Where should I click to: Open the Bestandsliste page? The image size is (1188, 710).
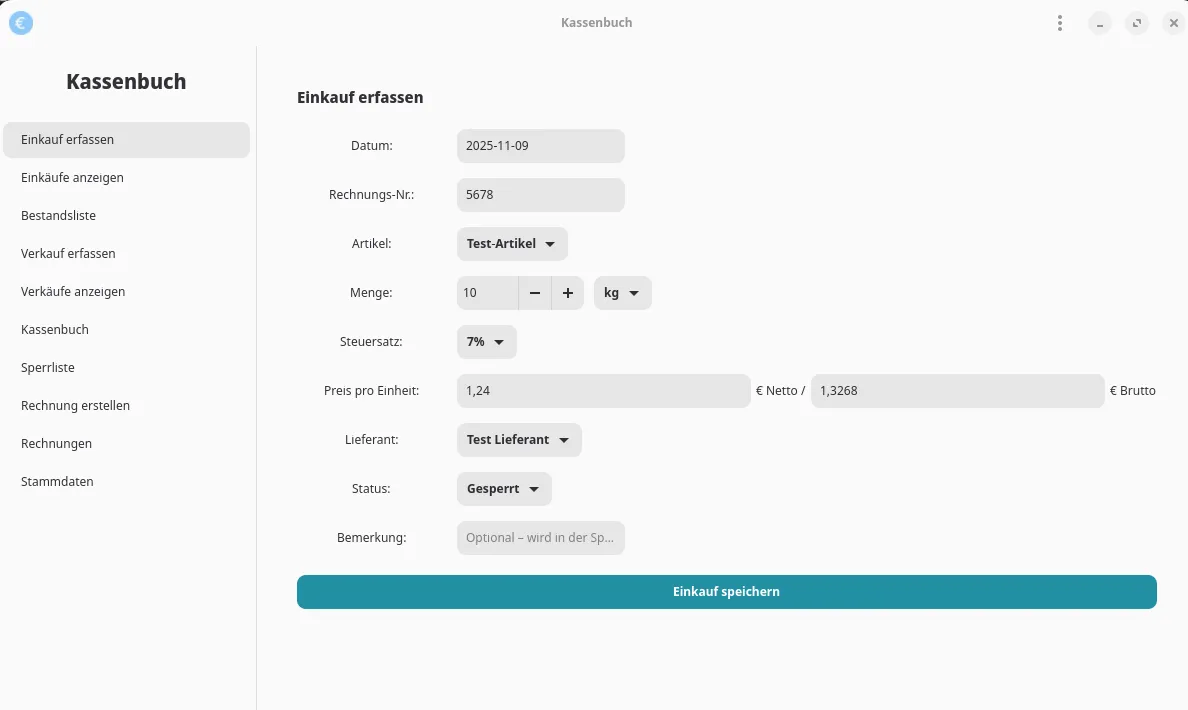pos(59,216)
